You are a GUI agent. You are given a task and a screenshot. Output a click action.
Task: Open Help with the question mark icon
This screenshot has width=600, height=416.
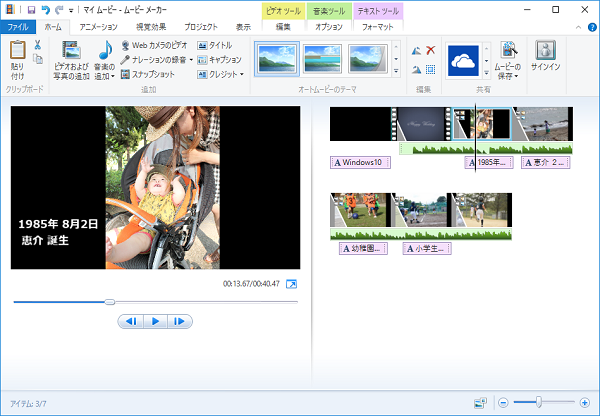[x=592, y=27]
